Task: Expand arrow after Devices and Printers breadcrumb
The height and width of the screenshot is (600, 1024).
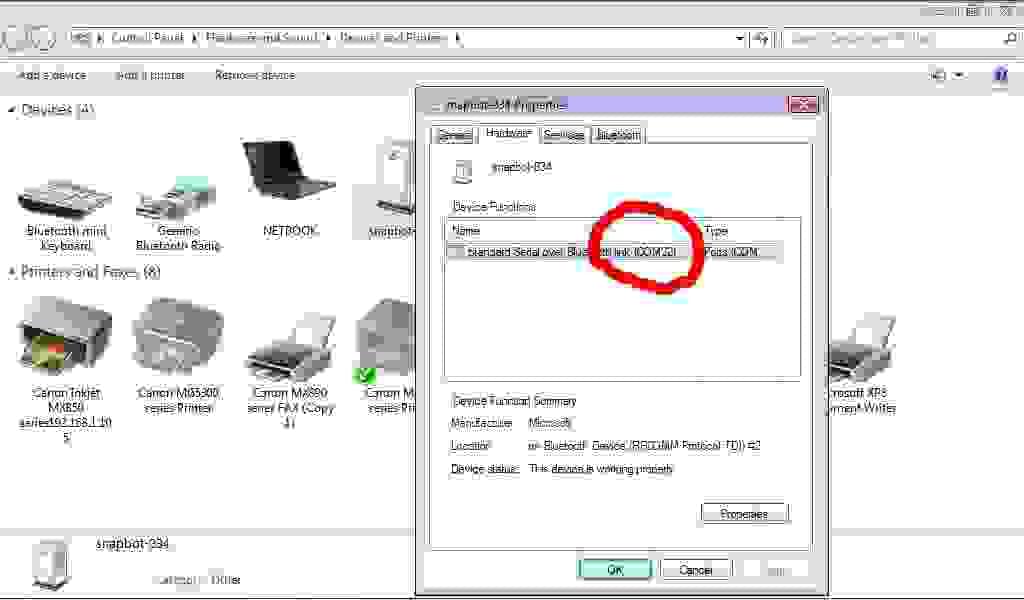Action: click(458, 37)
